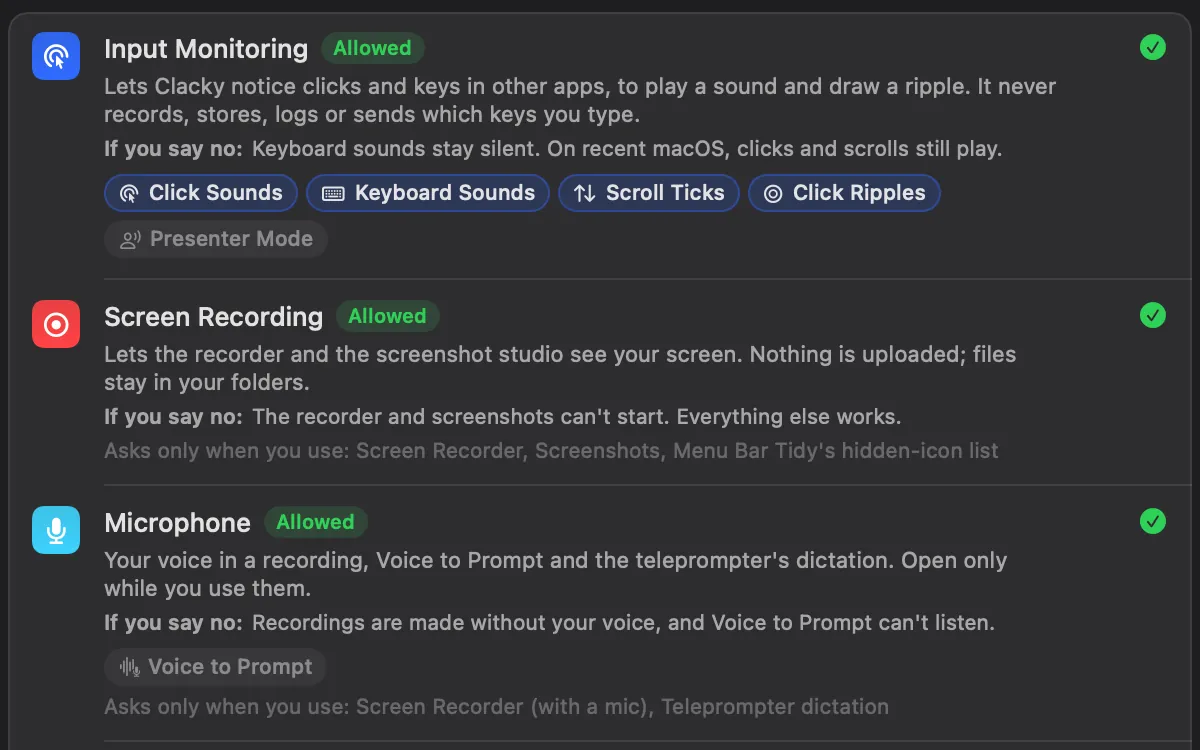This screenshot has height=750, width=1200.
Task: Click the Allowed badge next to Screen Recording
Action: tap(387, 316)
